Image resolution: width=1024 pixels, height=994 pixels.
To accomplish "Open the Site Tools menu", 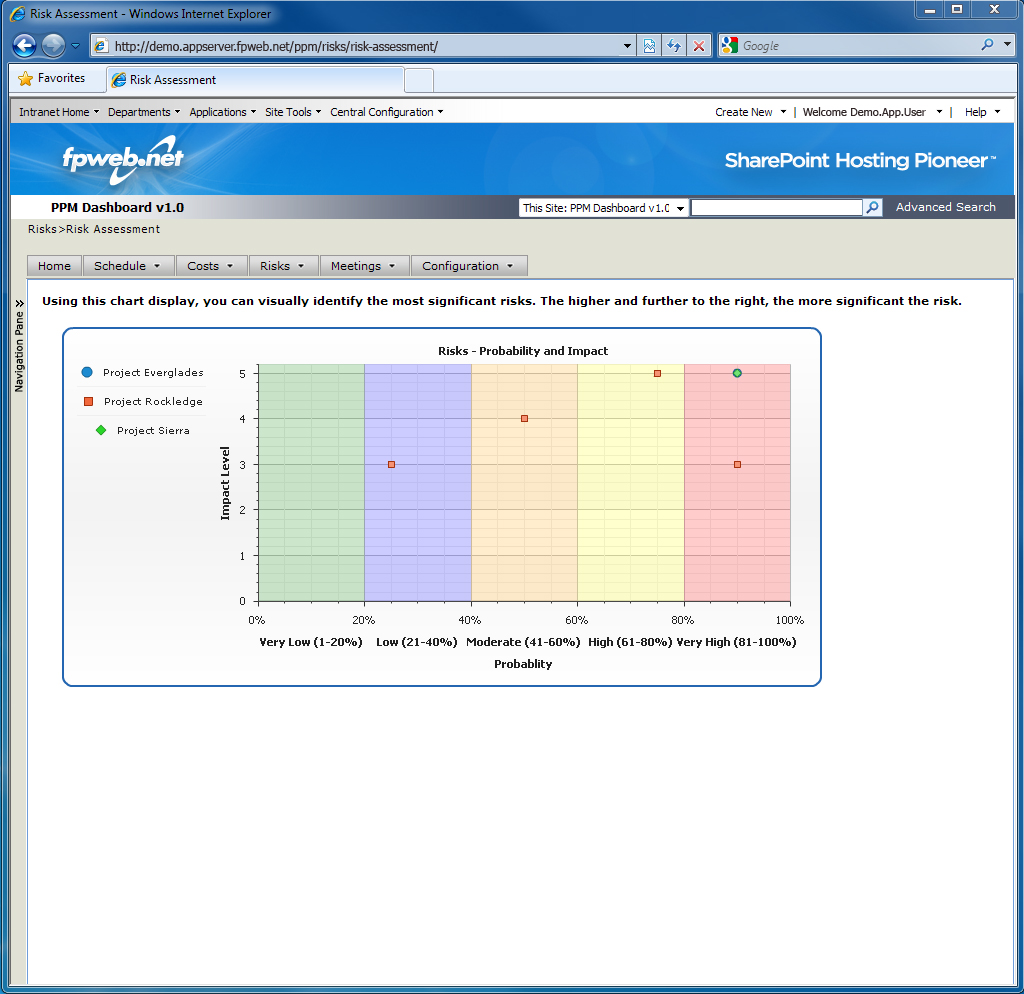I will pos(292,112).
